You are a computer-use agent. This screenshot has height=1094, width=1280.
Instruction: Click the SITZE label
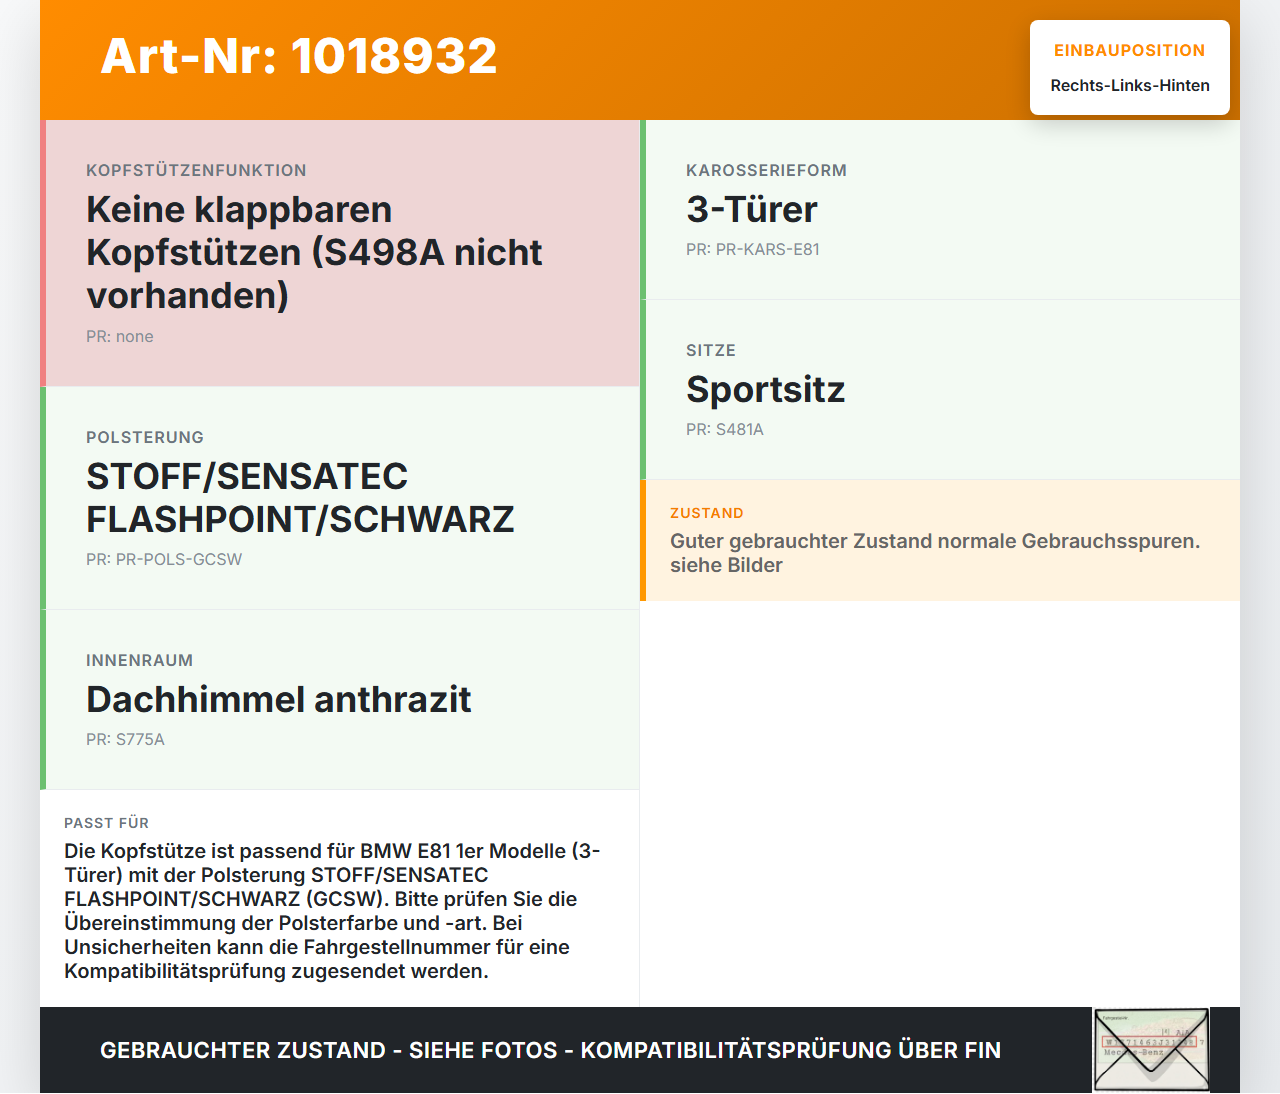pyautogui.click(x=711, y=351)
